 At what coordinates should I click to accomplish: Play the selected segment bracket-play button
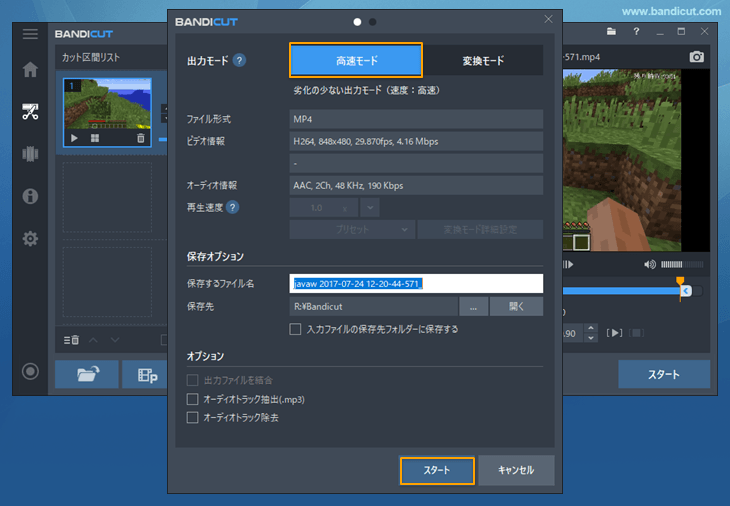tap(615, 333)
